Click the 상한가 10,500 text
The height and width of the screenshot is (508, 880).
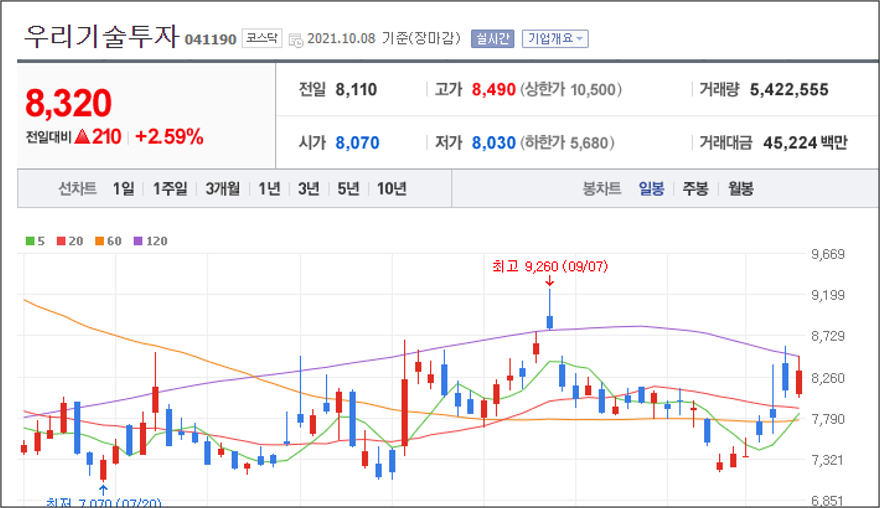571,89
